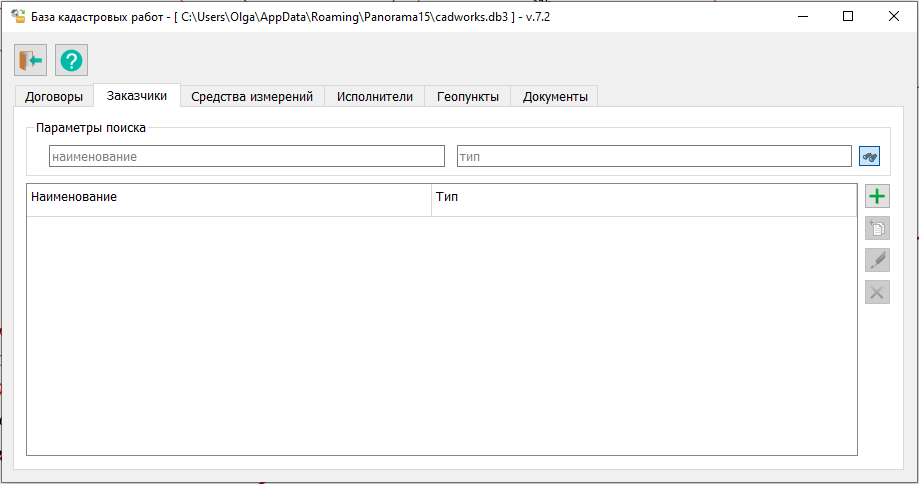Screen dimensions: 919x484
Task: Switch to the Геопункты tab
Action: point(467,97)
